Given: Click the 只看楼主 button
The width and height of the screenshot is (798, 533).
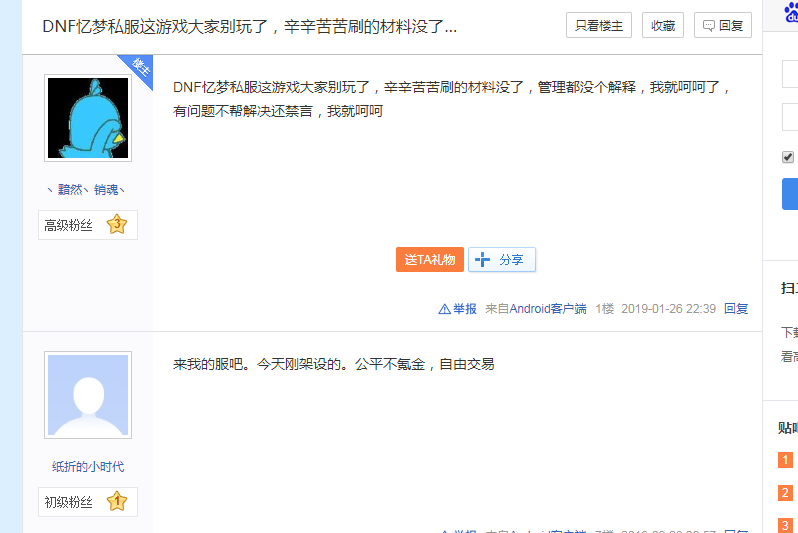Looking at the screenshot, I should [598, 26].
